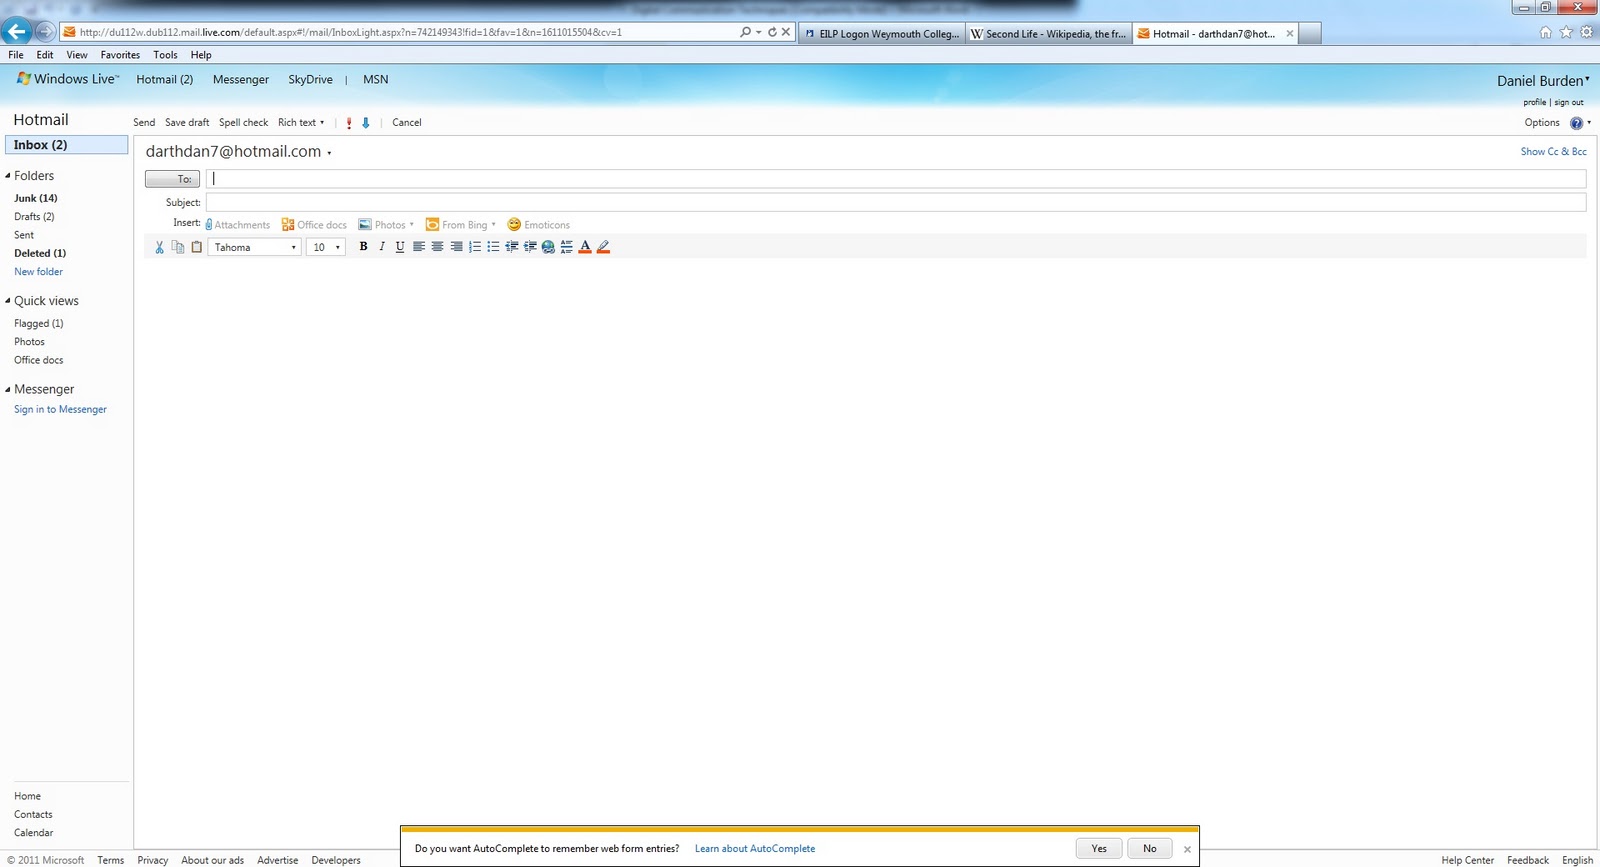Image resolution: width=1600 pixels, height=867 pixels.
Task: Toggle bold formatting
Action: 363,247
